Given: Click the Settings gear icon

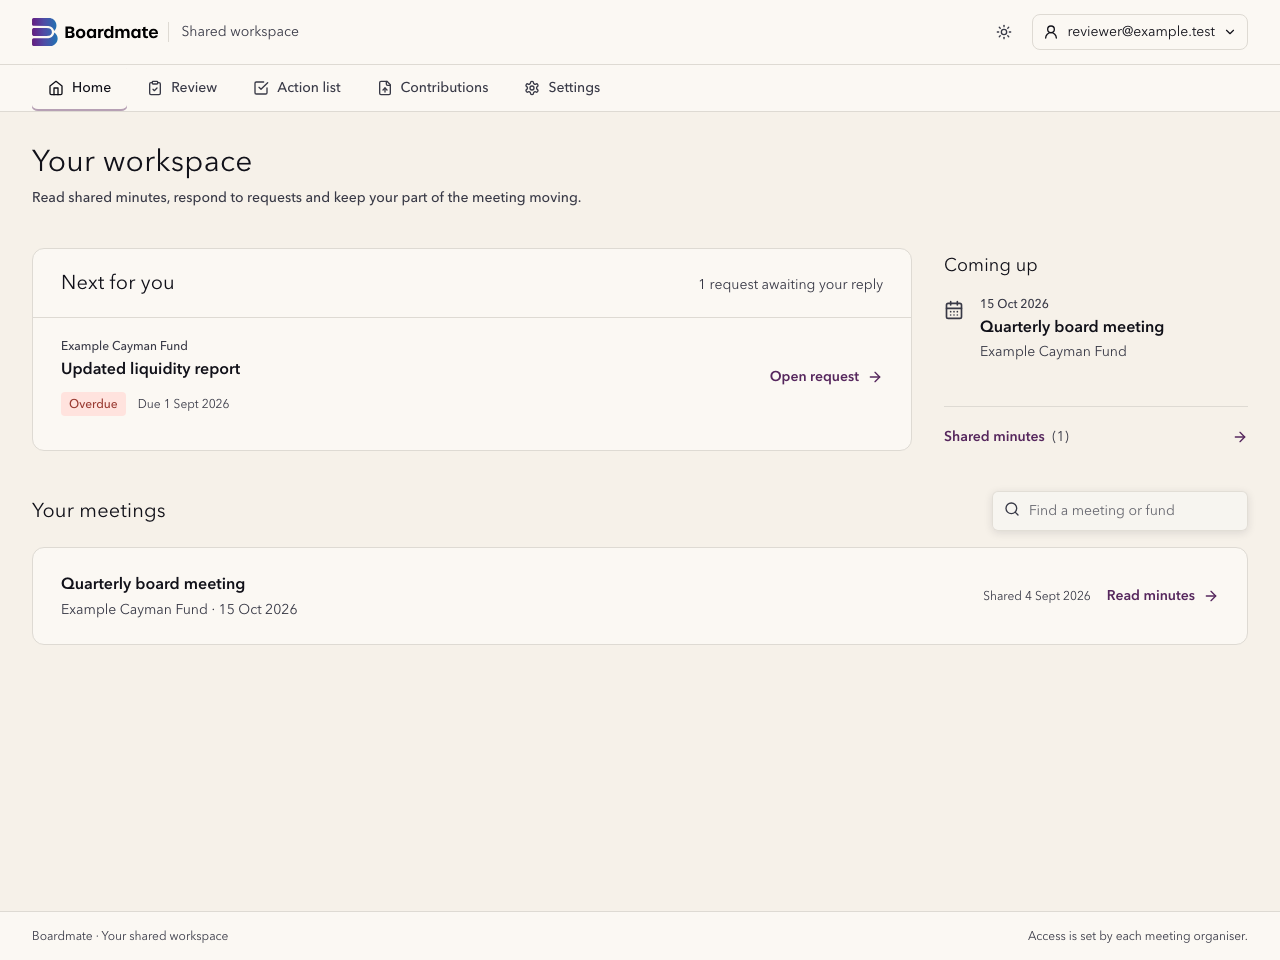Looking at the screenshot, I should coord(532,88).
